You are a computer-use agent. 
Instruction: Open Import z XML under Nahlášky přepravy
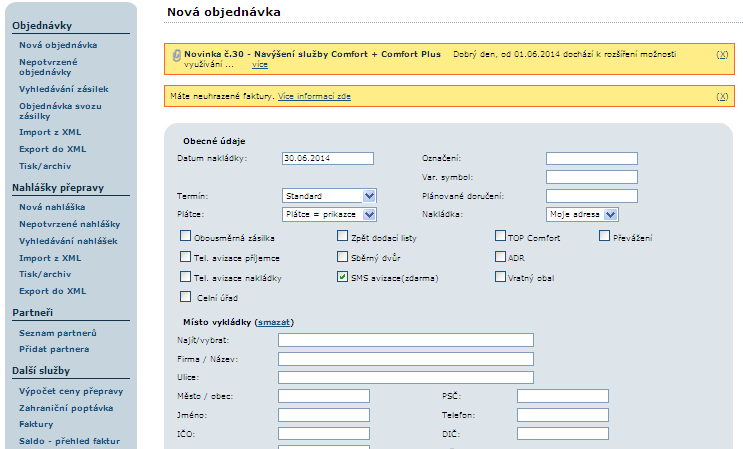click(50, 258)
